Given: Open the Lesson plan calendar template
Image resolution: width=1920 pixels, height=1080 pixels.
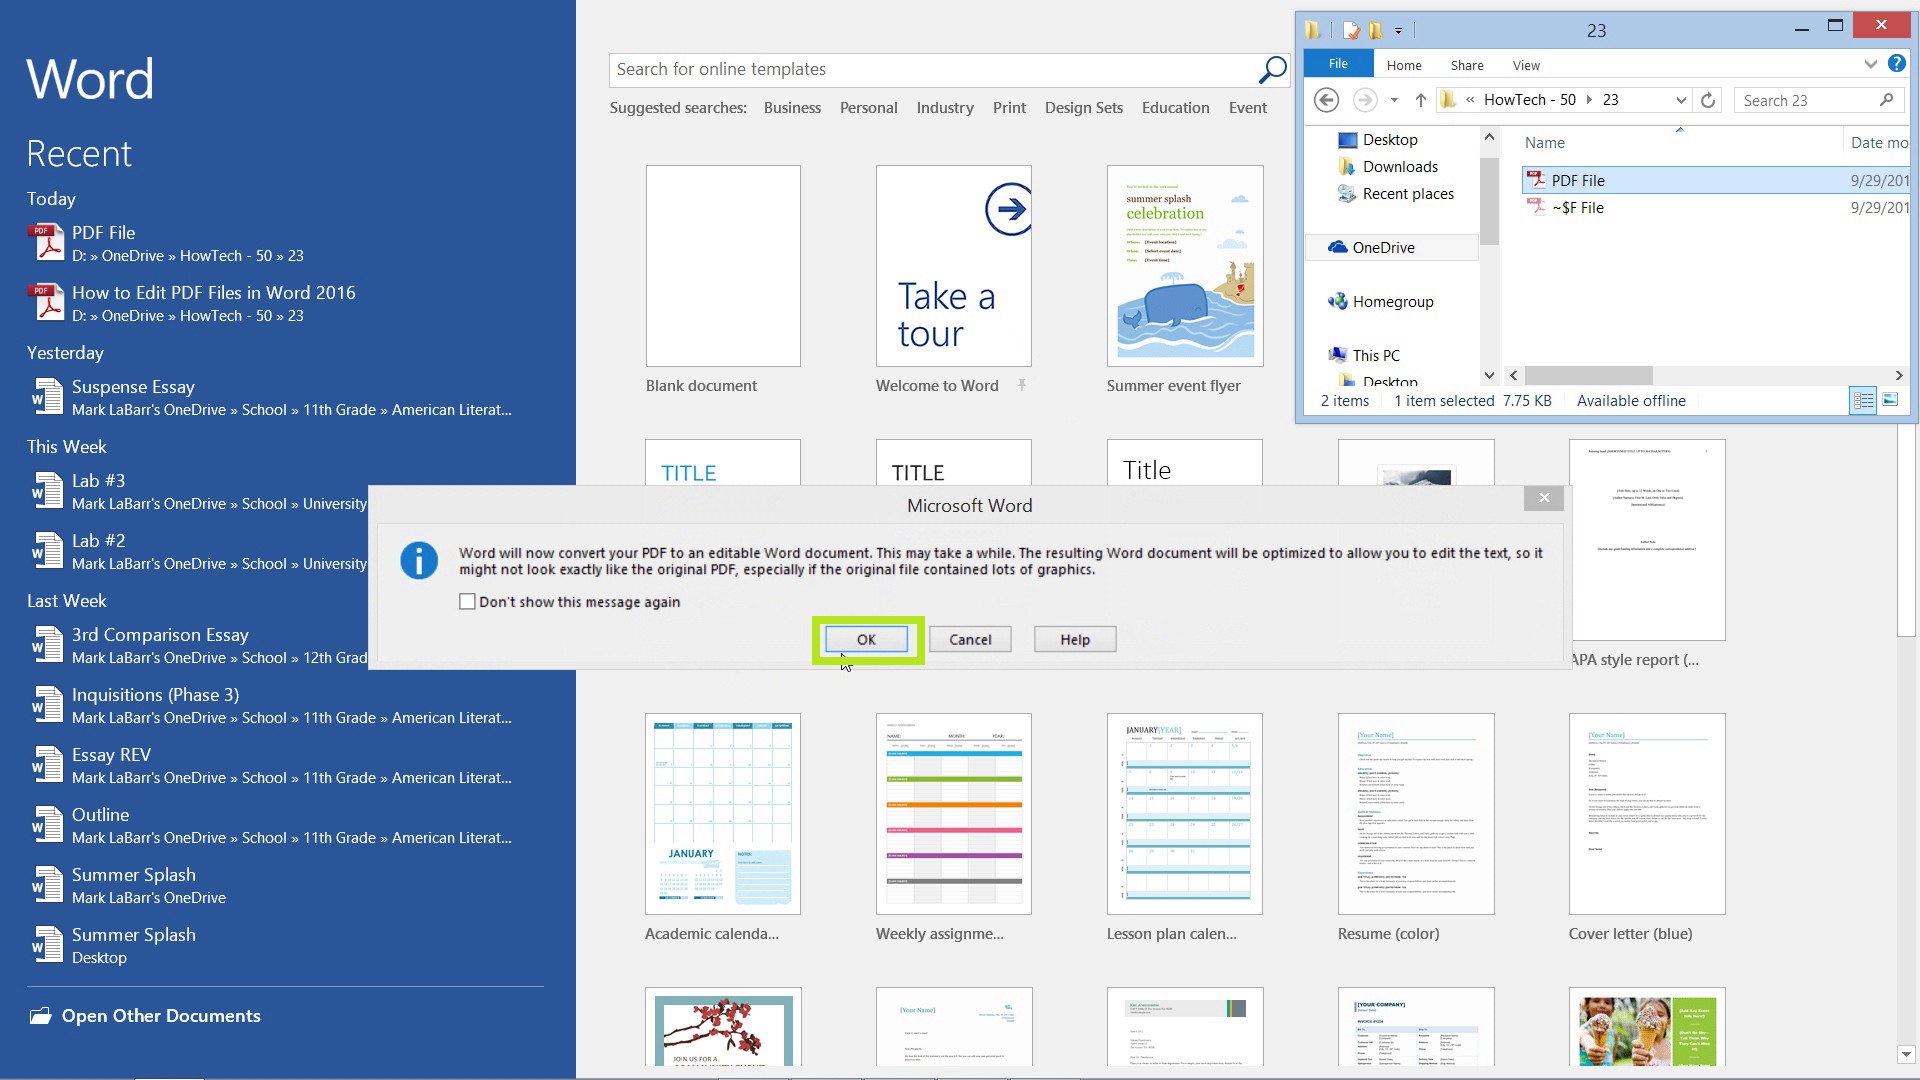Looking at the screenshot, I should [1183, 815].
